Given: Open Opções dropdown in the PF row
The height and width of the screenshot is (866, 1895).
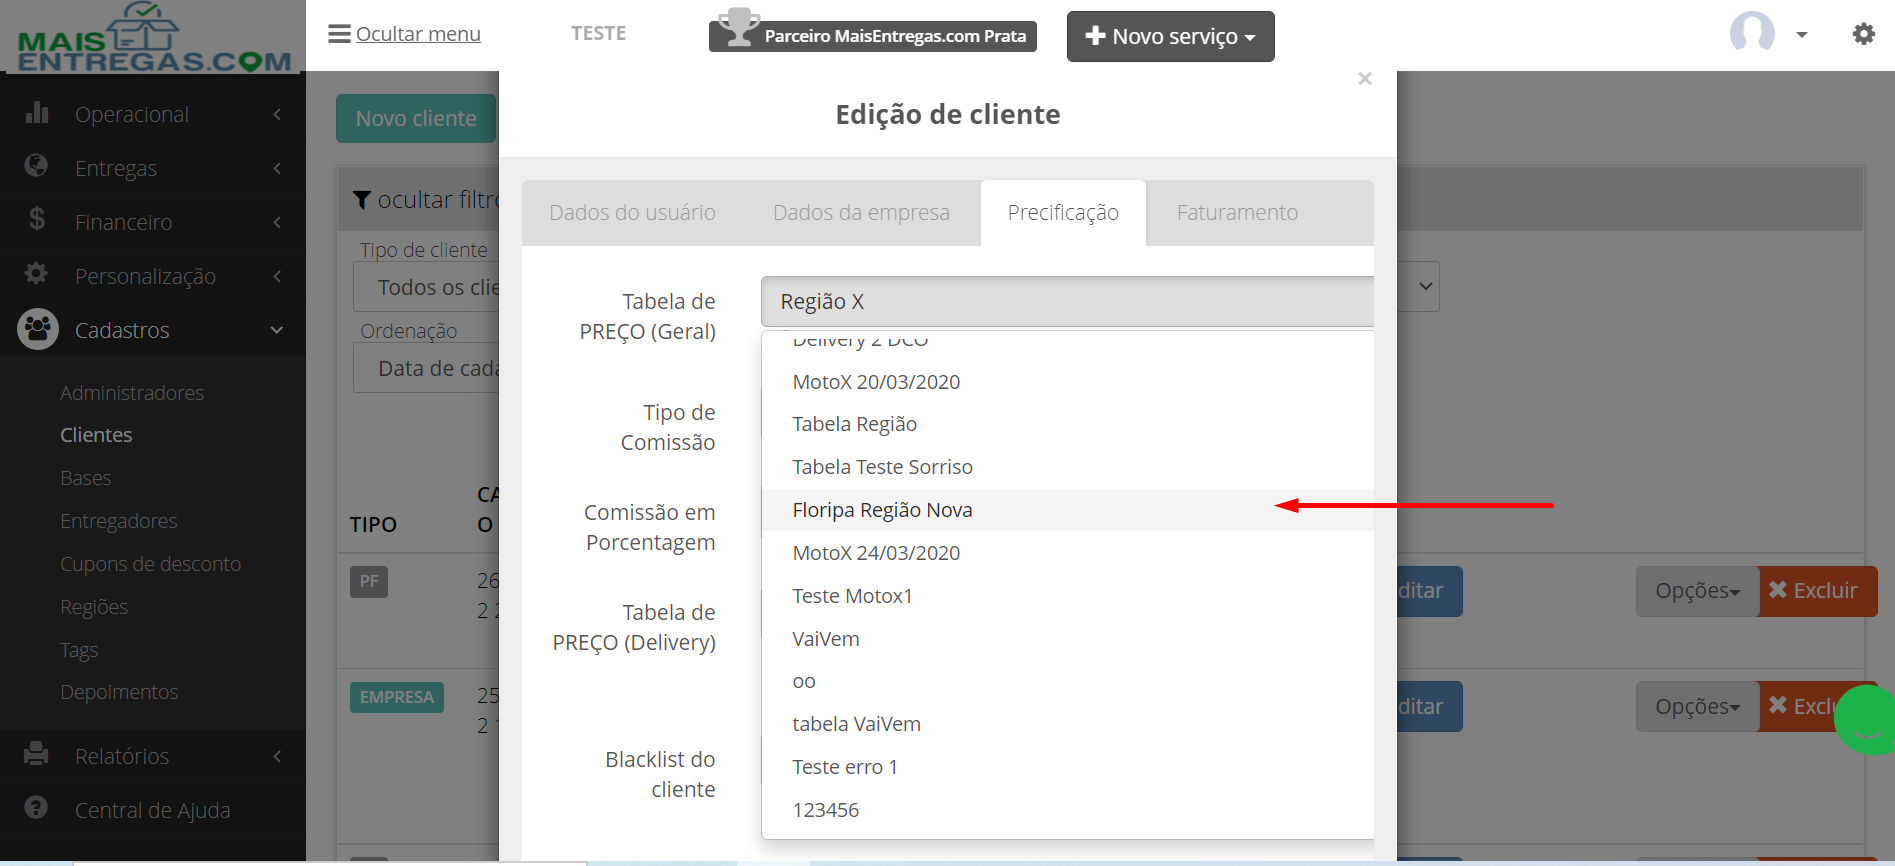Looking at the screenshot, I should click(x=1697, y=591).
